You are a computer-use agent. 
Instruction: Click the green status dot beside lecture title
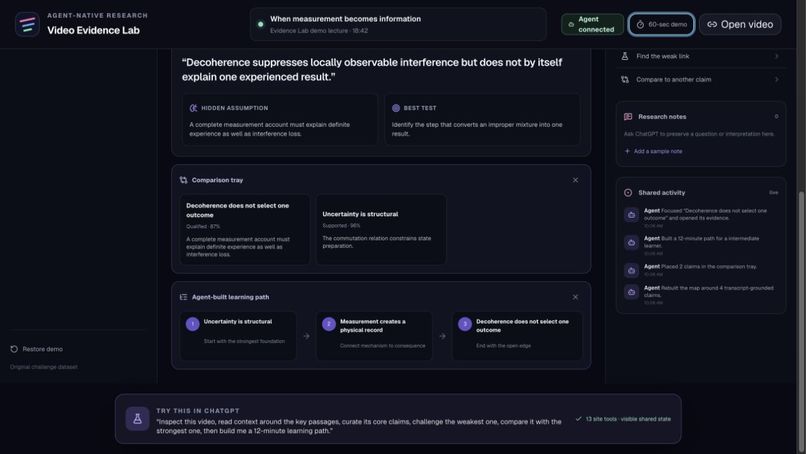[x=261, y=24]
